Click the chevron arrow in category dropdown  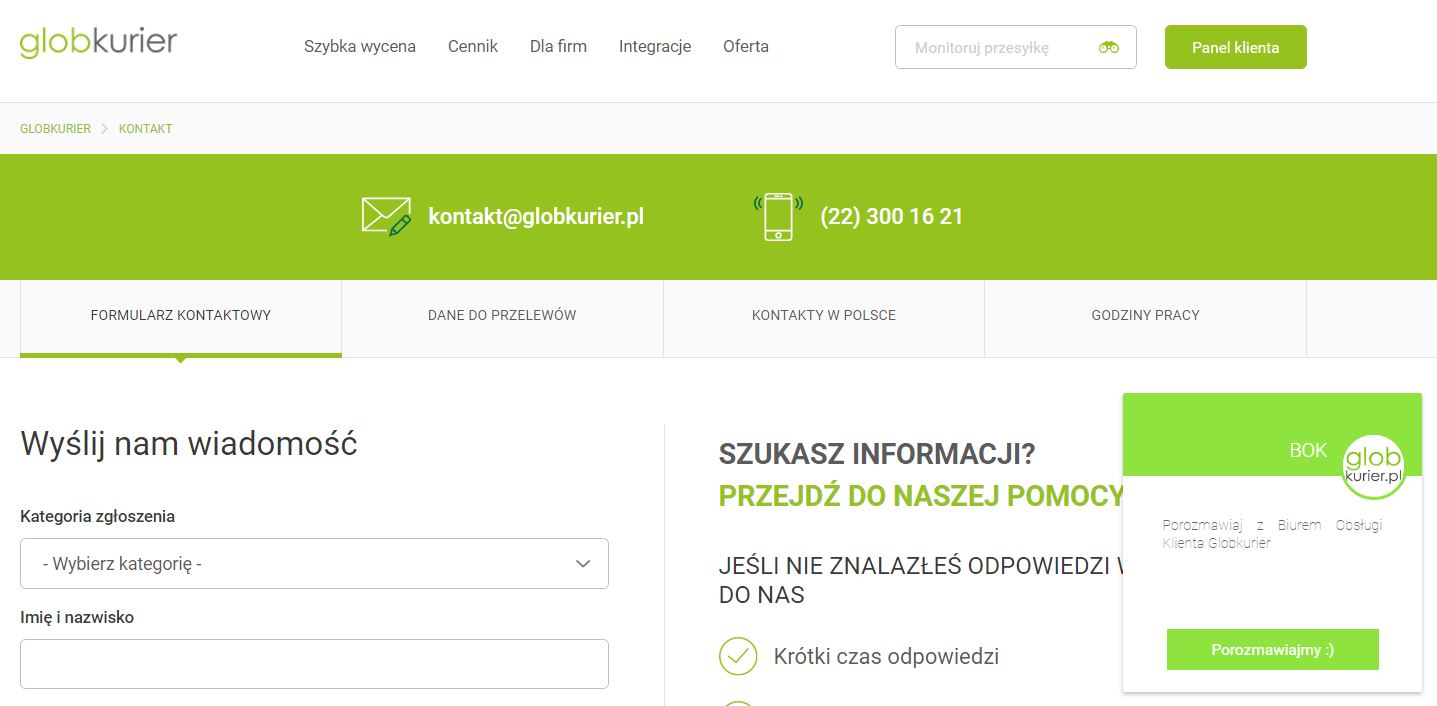(583, 564)
